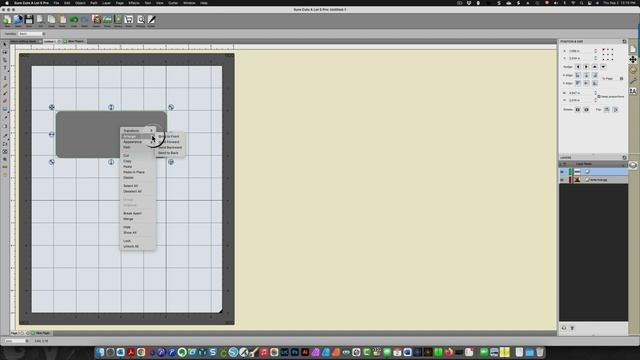Click the Nudge down arrow button
Viewport: 640px width, 360px height.
pos(603,67)
